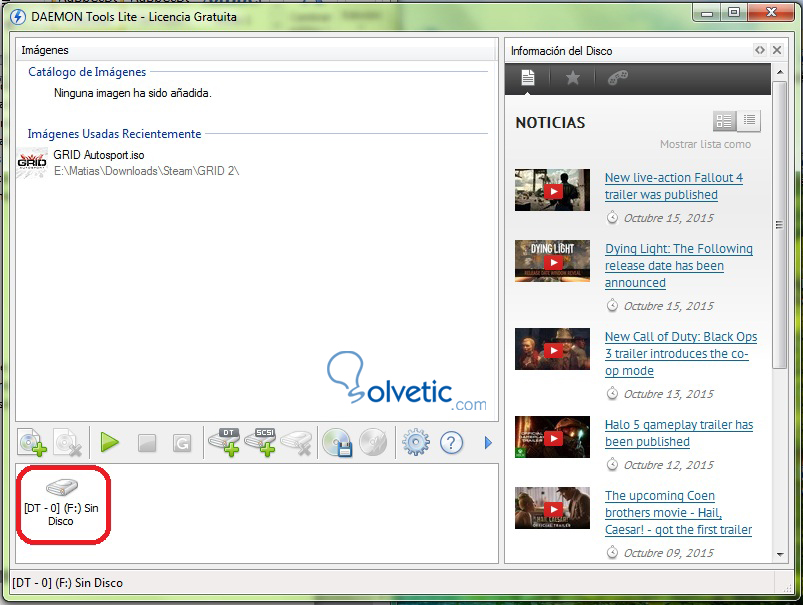Click the E:\Matias\Downloads path text
803x605 pixels.
[146, 171]
